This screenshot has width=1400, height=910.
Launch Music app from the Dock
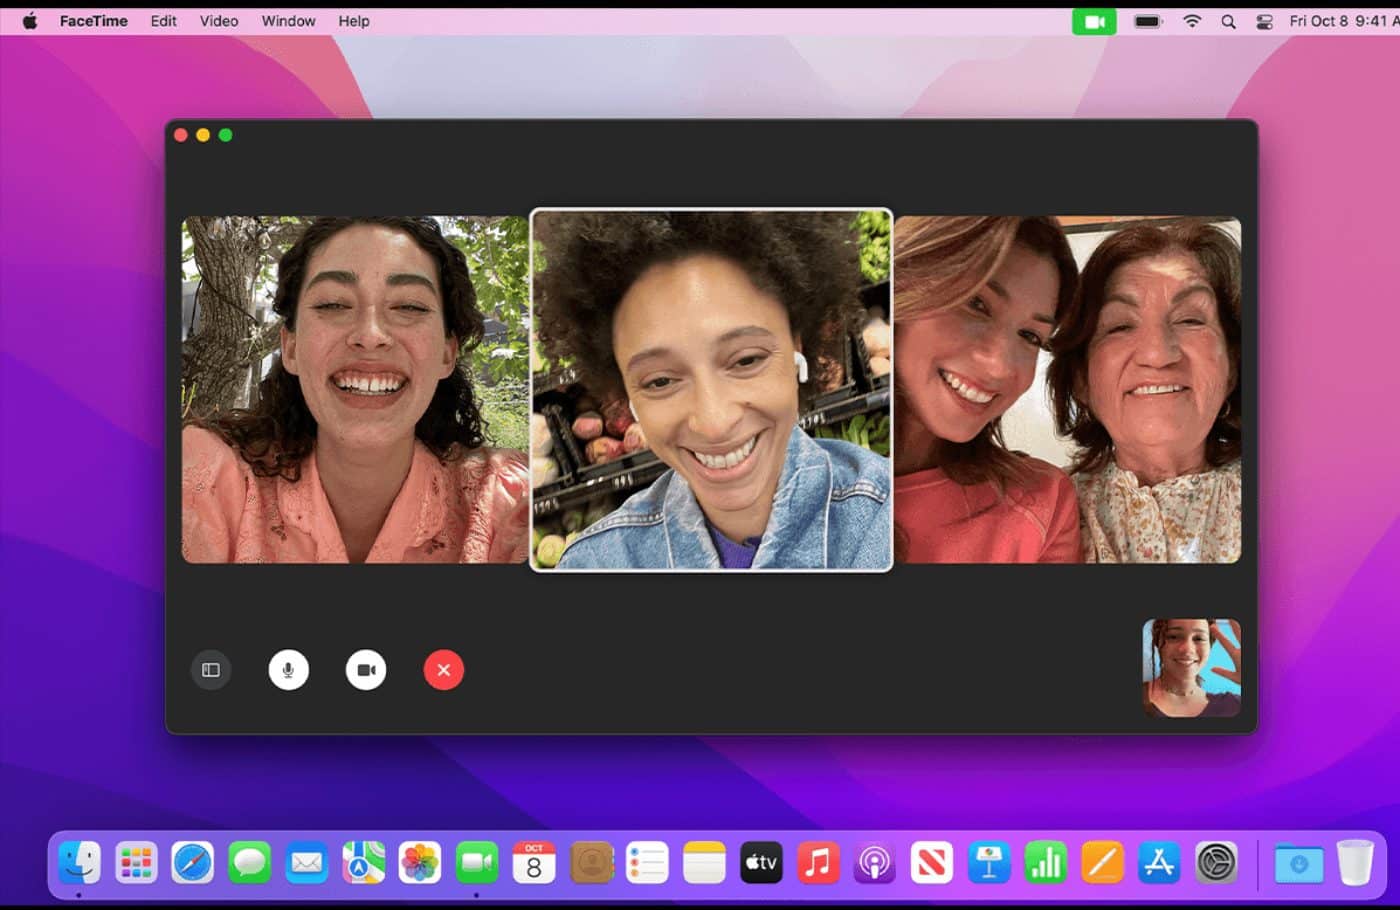click(x=818, y=863)
